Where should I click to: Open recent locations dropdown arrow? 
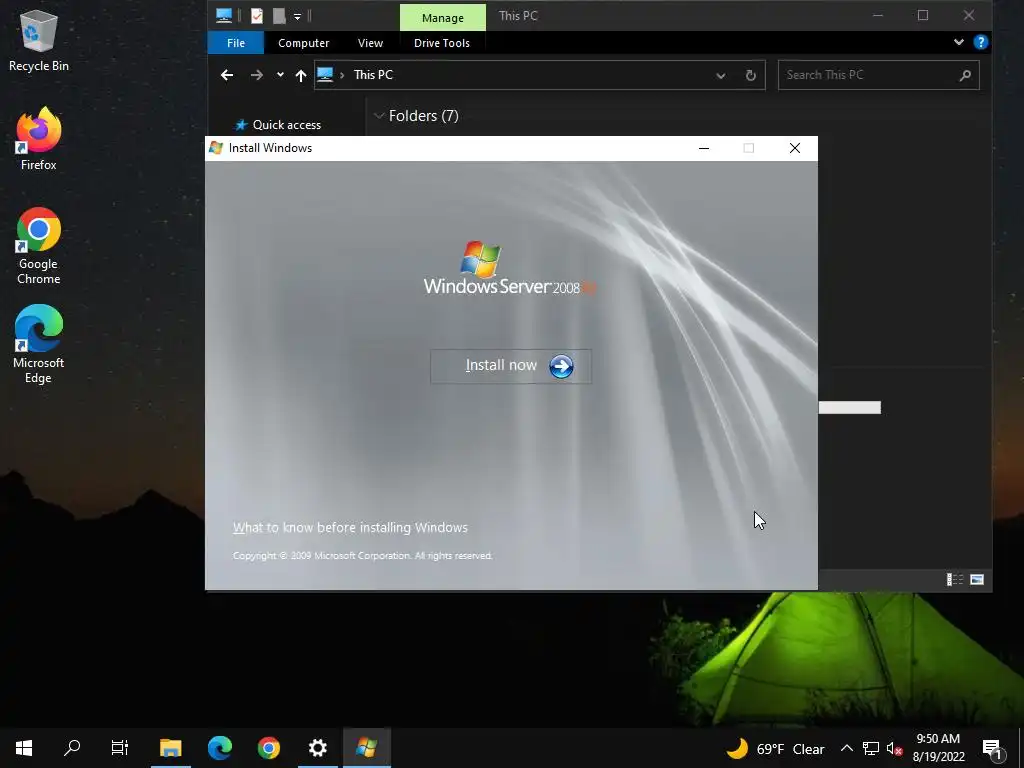(x=280, y=75)
